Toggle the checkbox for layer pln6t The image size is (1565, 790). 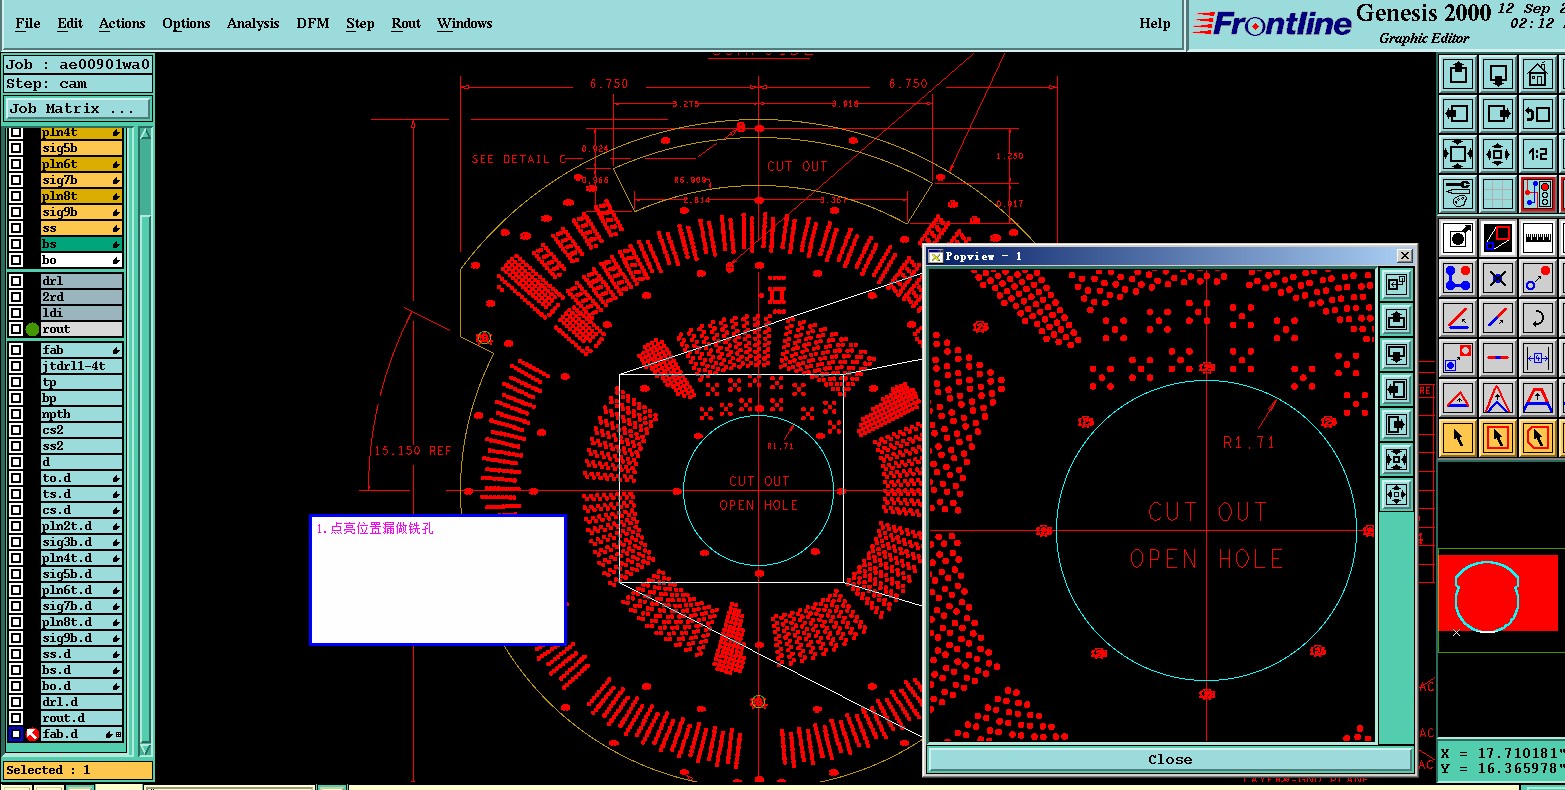pyautogui.click(x=16, y=164)
